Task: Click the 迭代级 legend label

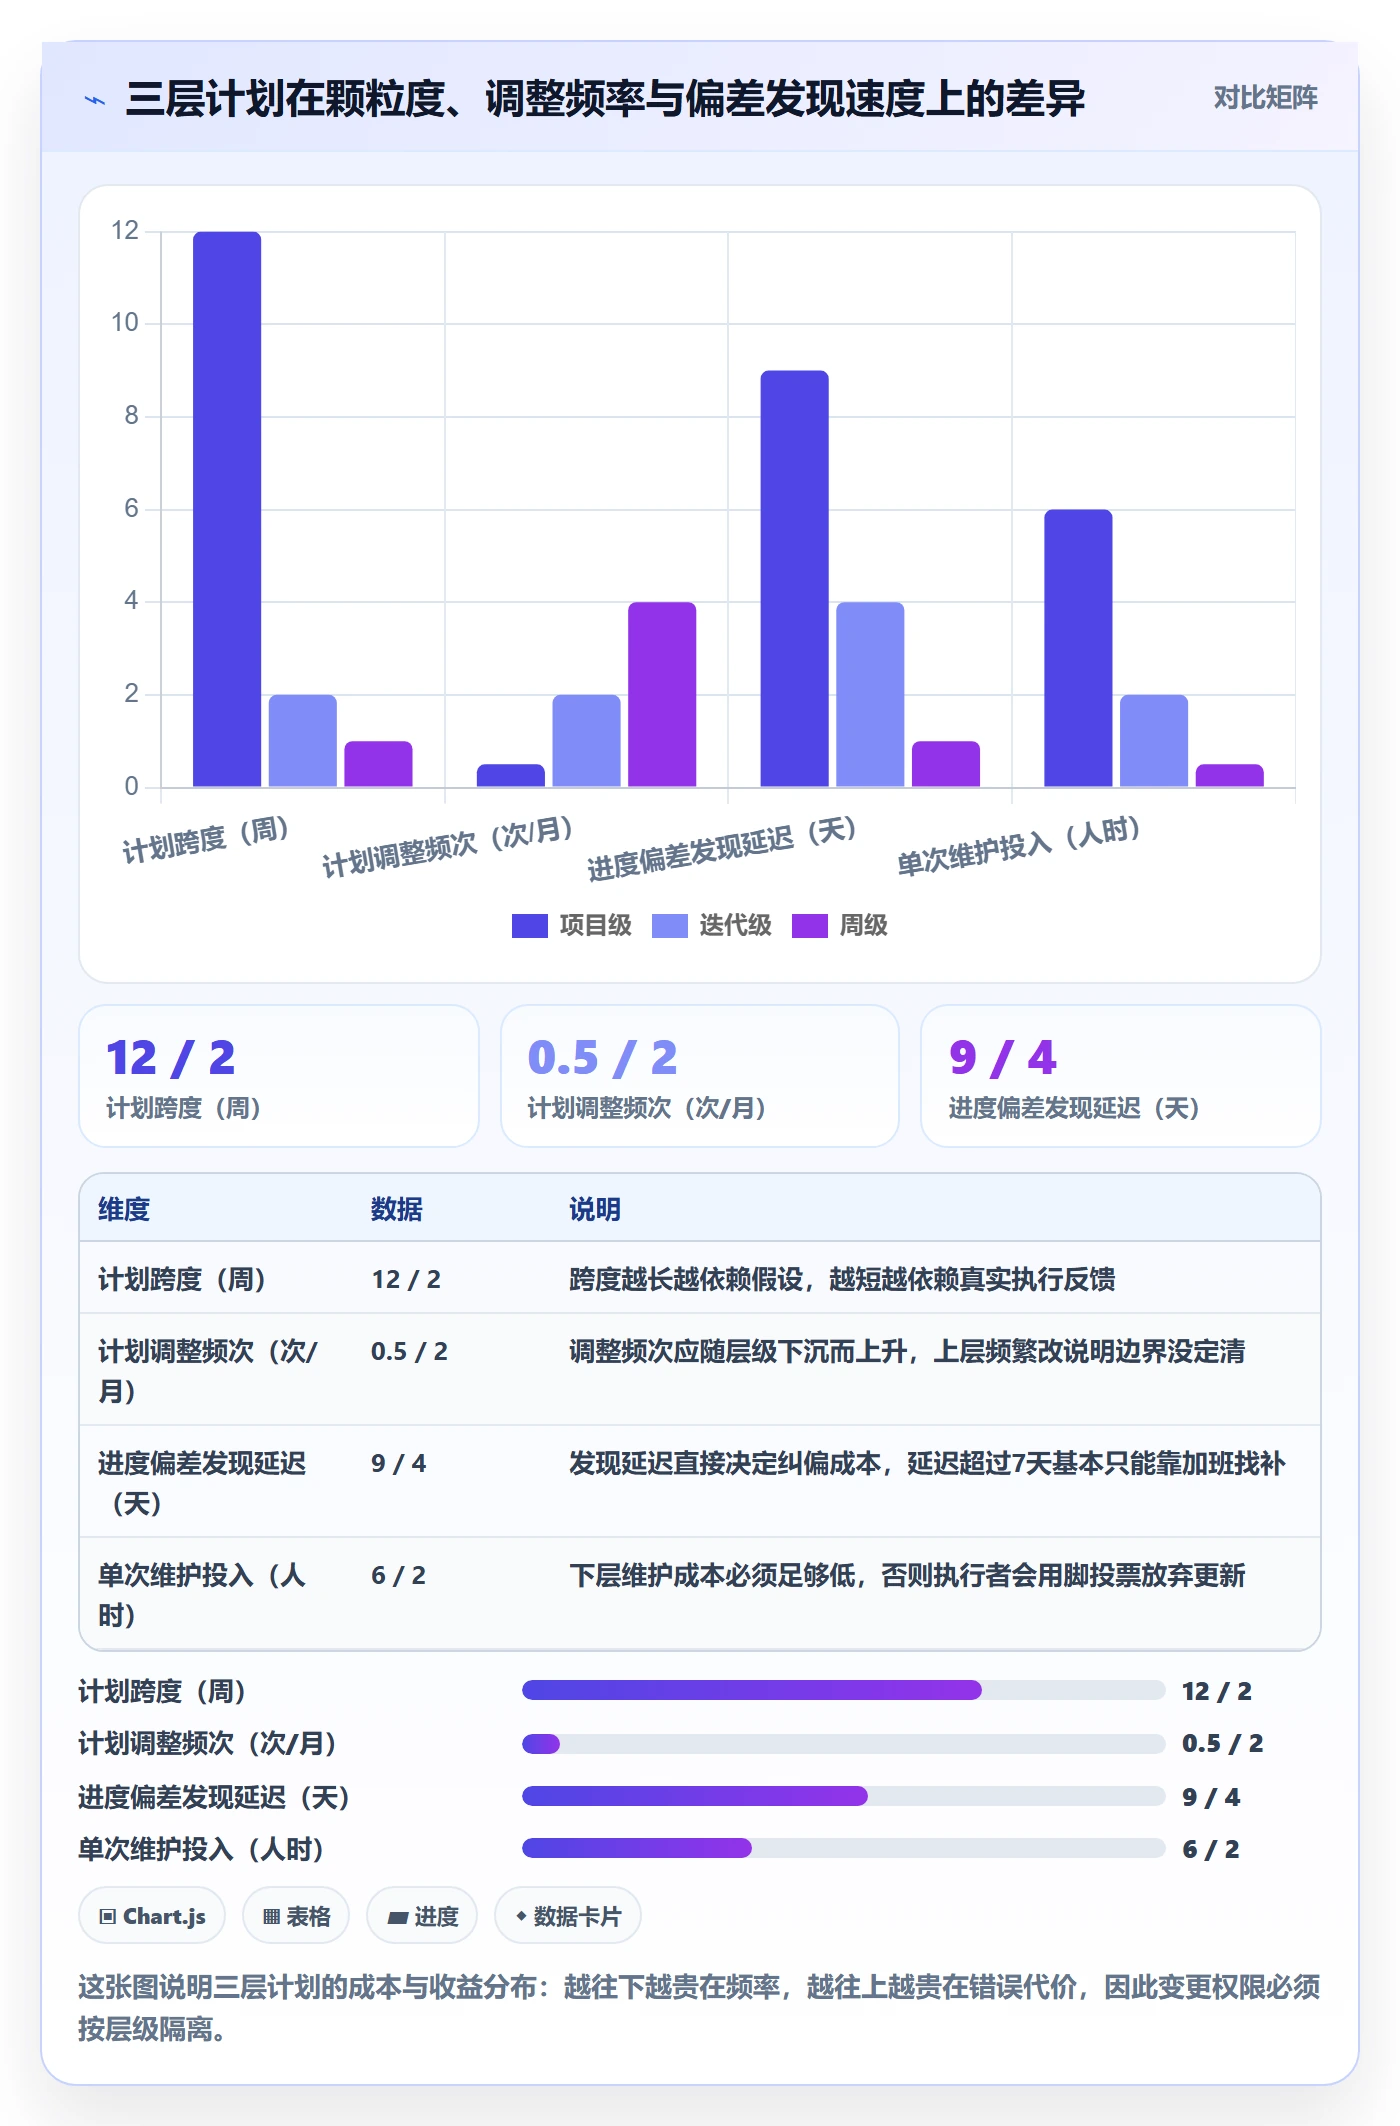Action: [x=735, y=926]
